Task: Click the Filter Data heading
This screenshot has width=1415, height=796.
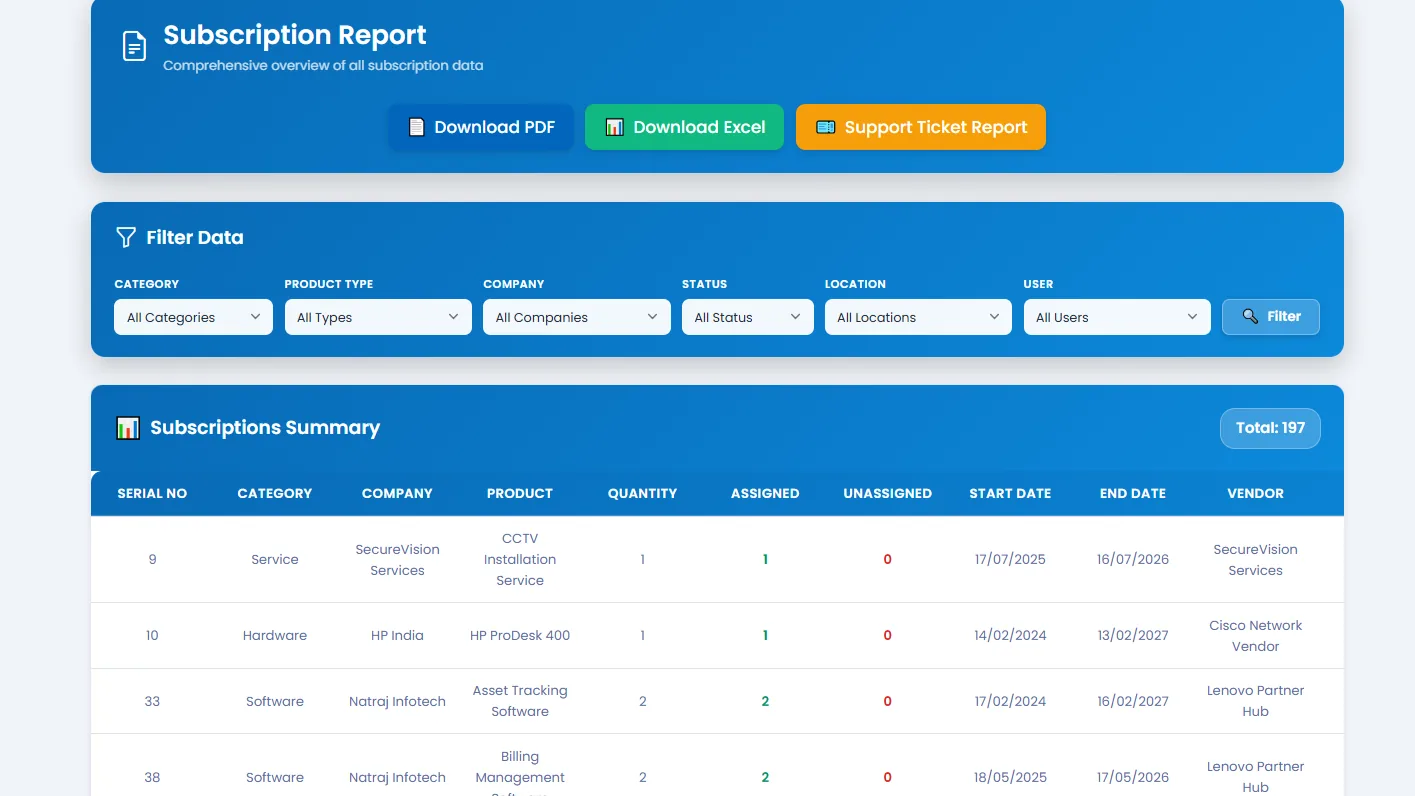Action: pyautogui.click(x=195, y=237)
